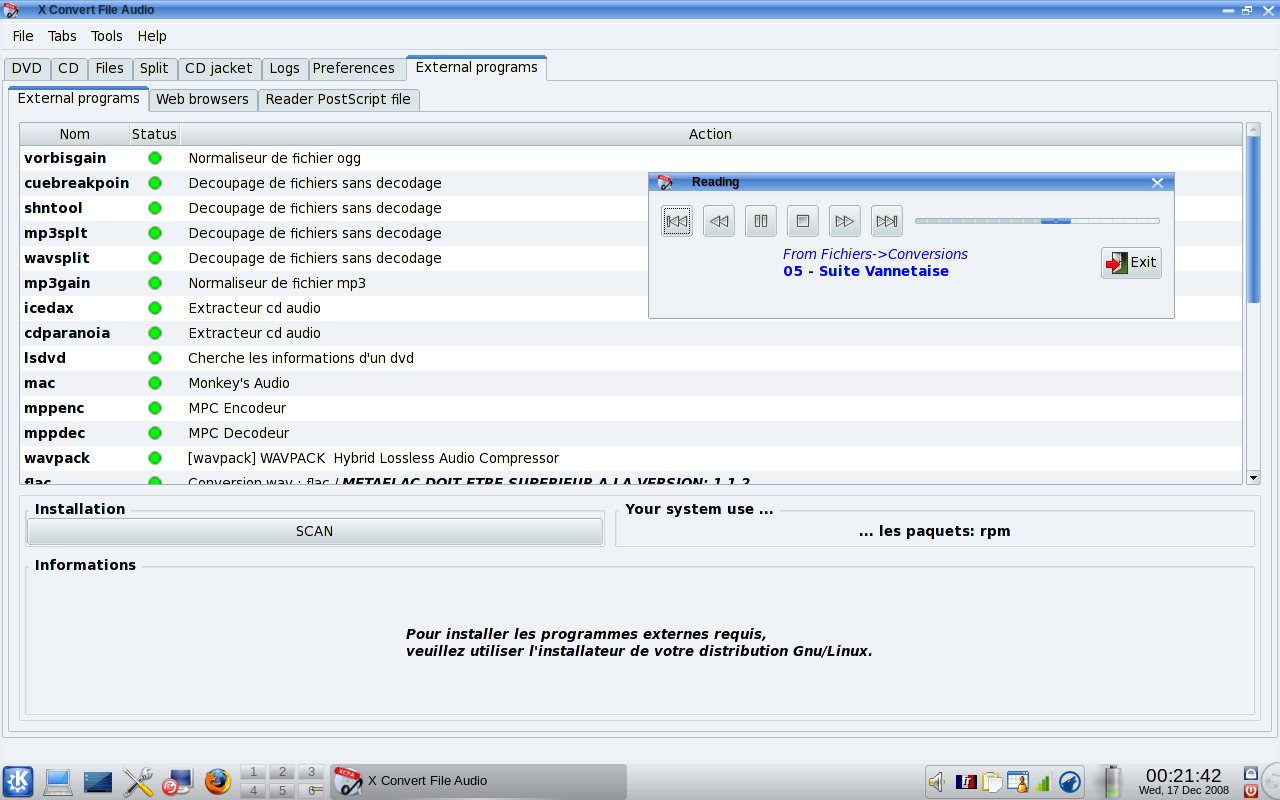Open the volume speaker tray icon
Image resolution: width=1280 pixels, height=800 pixels.
(937, 782)
